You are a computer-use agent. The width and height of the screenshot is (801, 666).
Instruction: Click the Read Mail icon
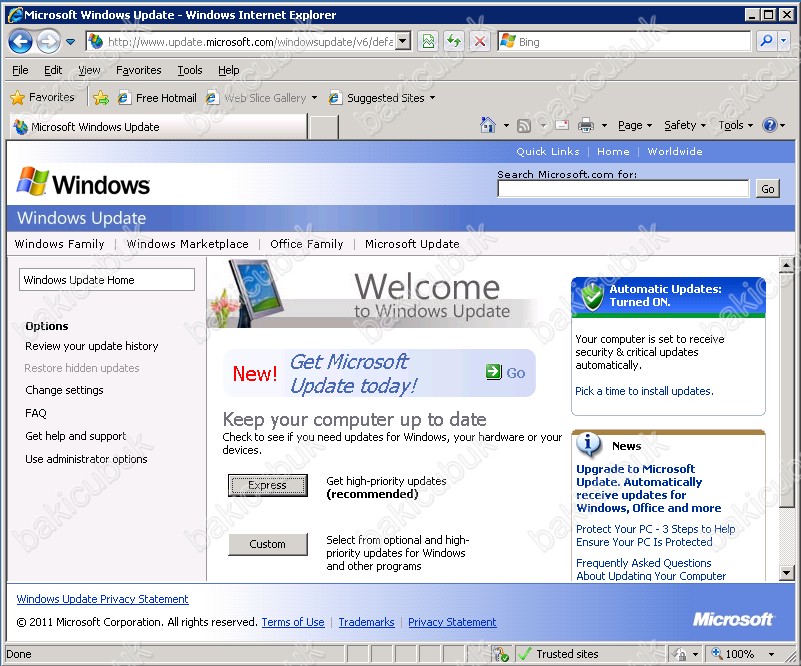point(562,125)
